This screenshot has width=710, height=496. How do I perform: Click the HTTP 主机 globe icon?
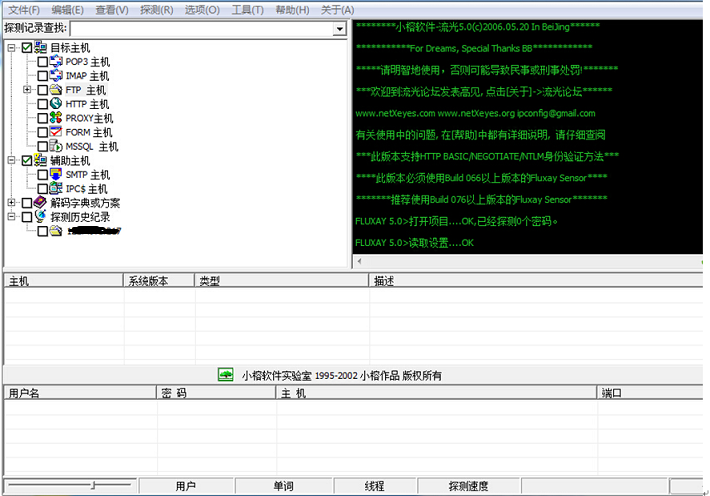pyautogui.click(x=57, y=104)
